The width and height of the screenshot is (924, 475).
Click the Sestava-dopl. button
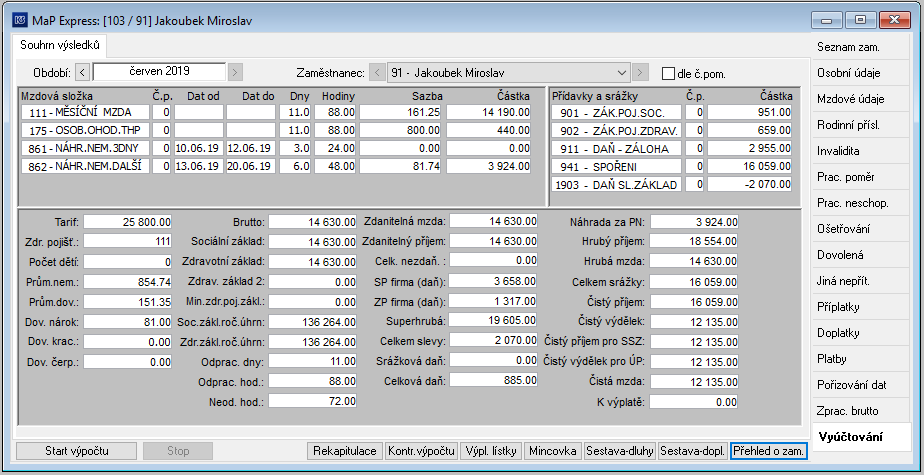point(693,451)
